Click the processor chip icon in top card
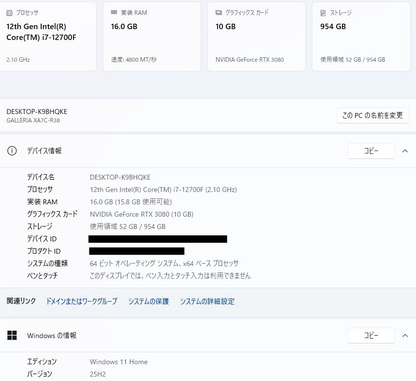This screenshot has width=416, height=381. pos(9,13)
